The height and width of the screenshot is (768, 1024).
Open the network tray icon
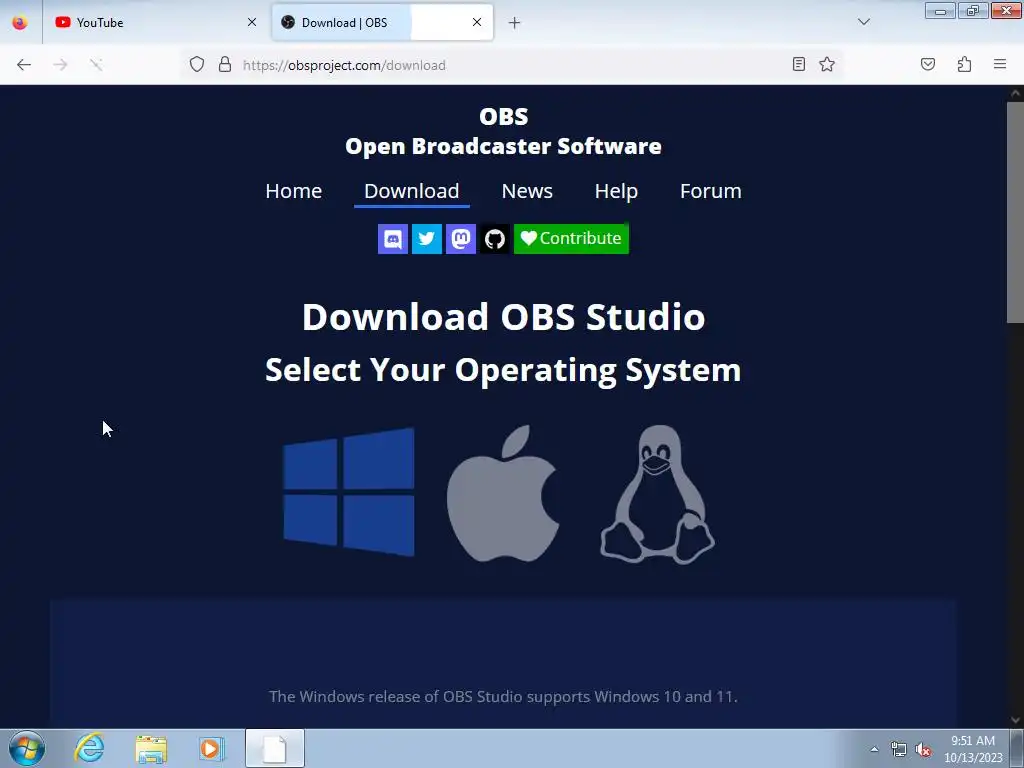tap(899, 750)
